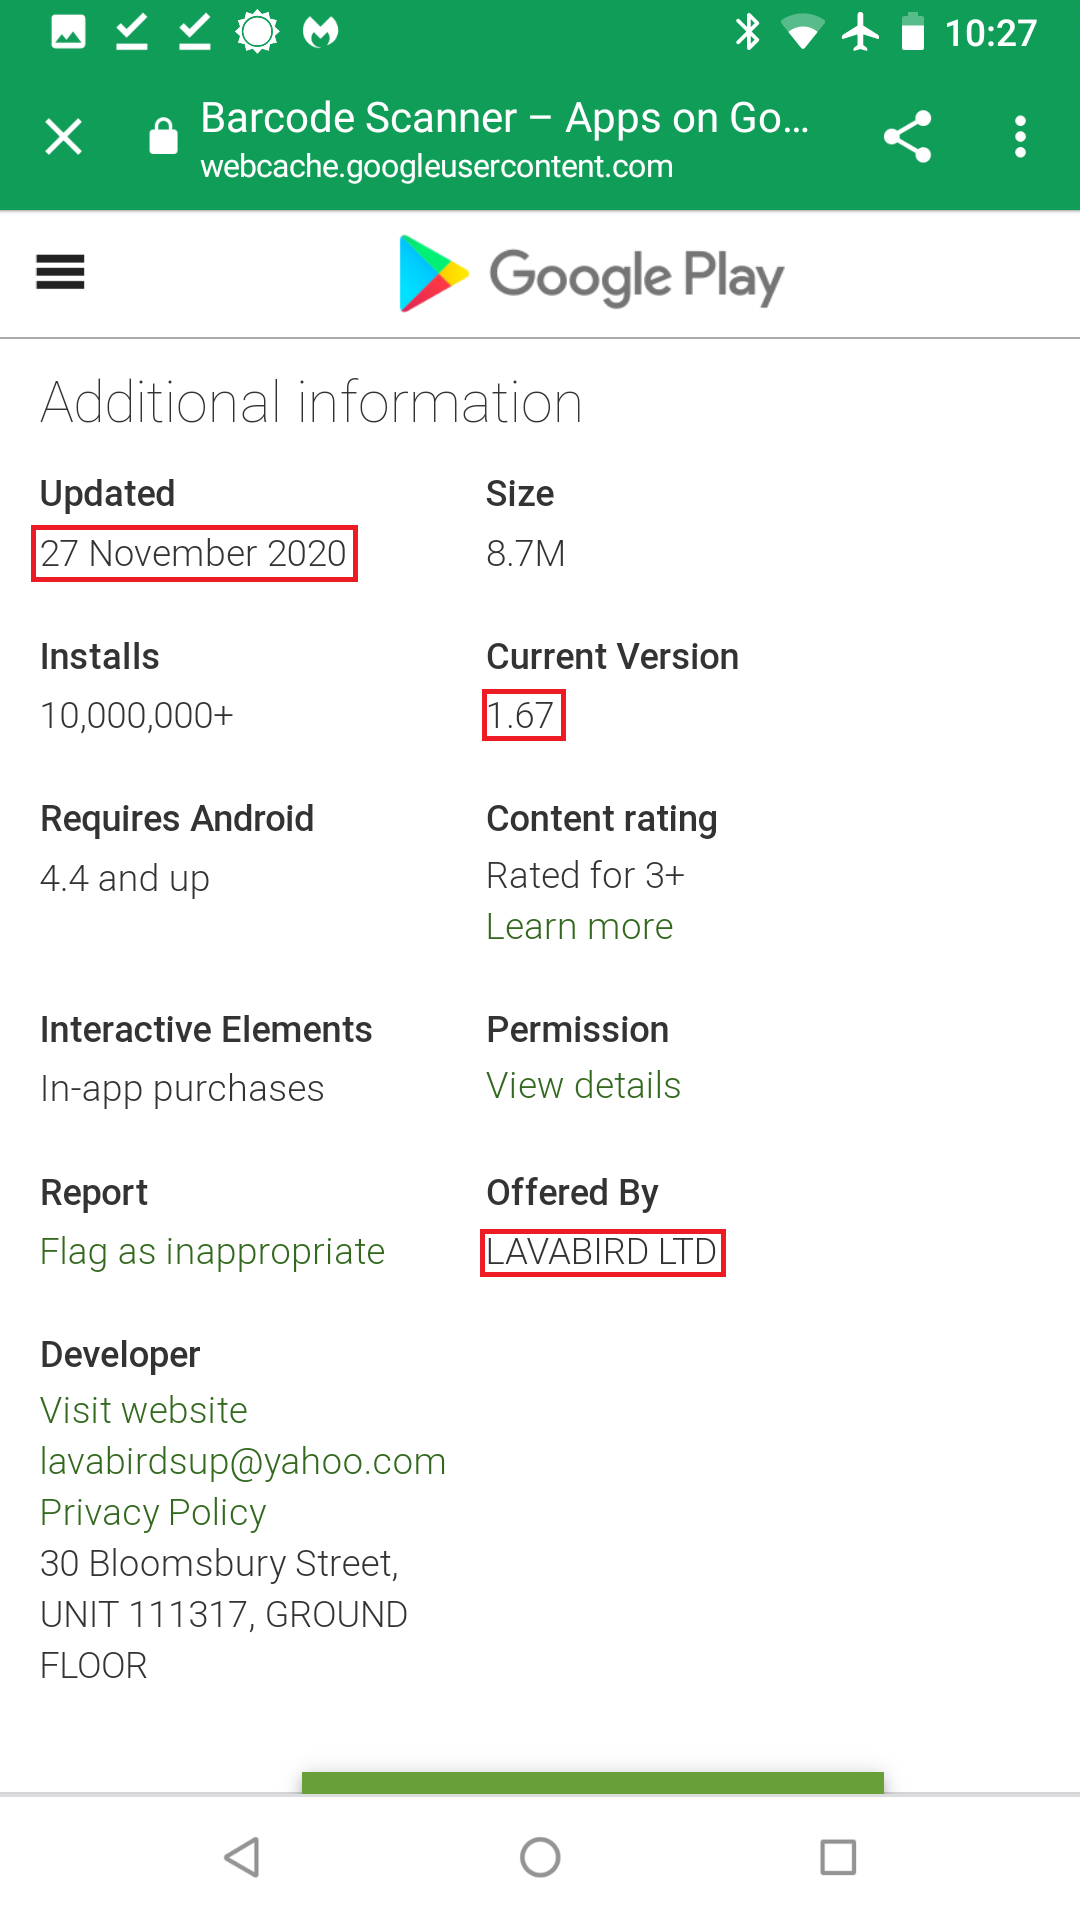Tap the lavabirdsup@yahoo.com email link

(243, 1462)
